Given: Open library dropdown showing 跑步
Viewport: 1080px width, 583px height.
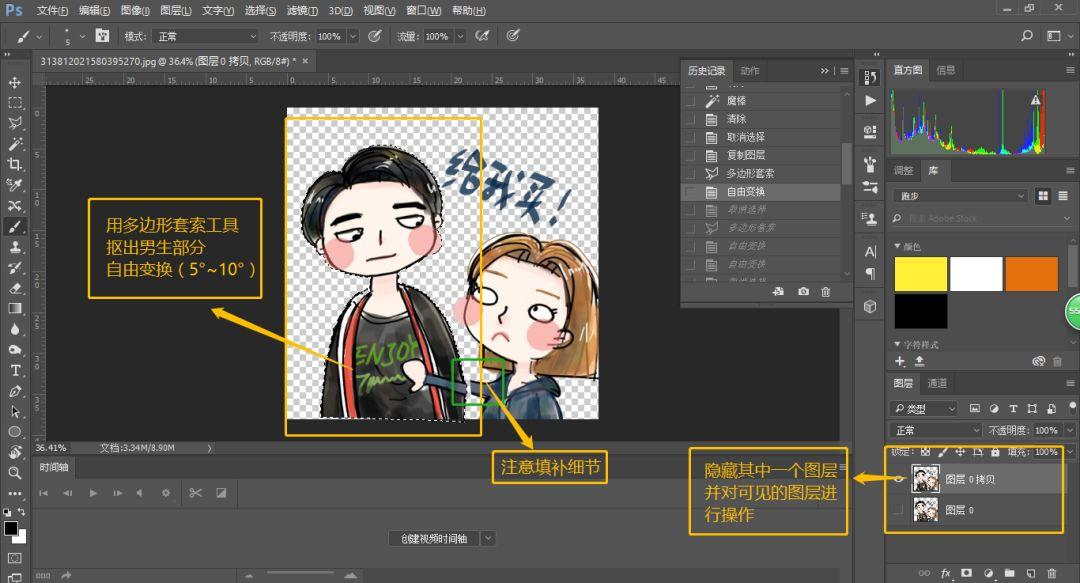Looking at the screenshot, I should [x=961, y=196].
